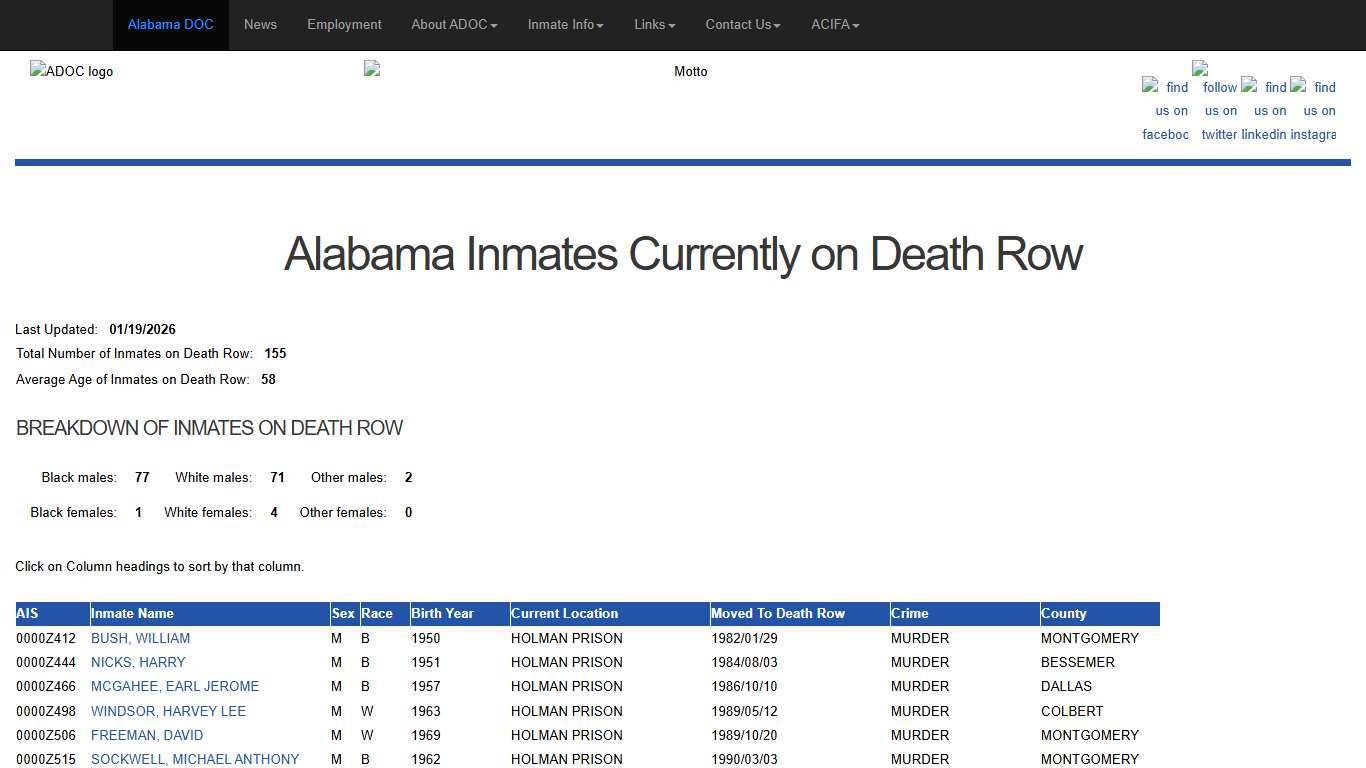View details for NICKS, HARRY
The image size is (1366, 768).
138,662
